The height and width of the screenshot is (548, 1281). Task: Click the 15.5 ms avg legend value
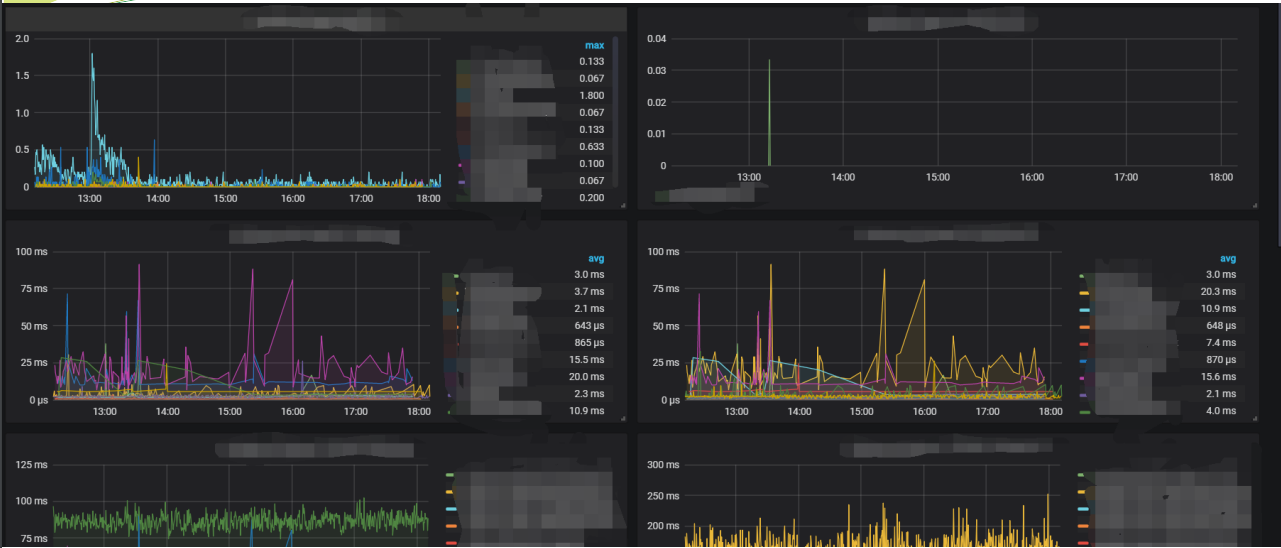586,359
